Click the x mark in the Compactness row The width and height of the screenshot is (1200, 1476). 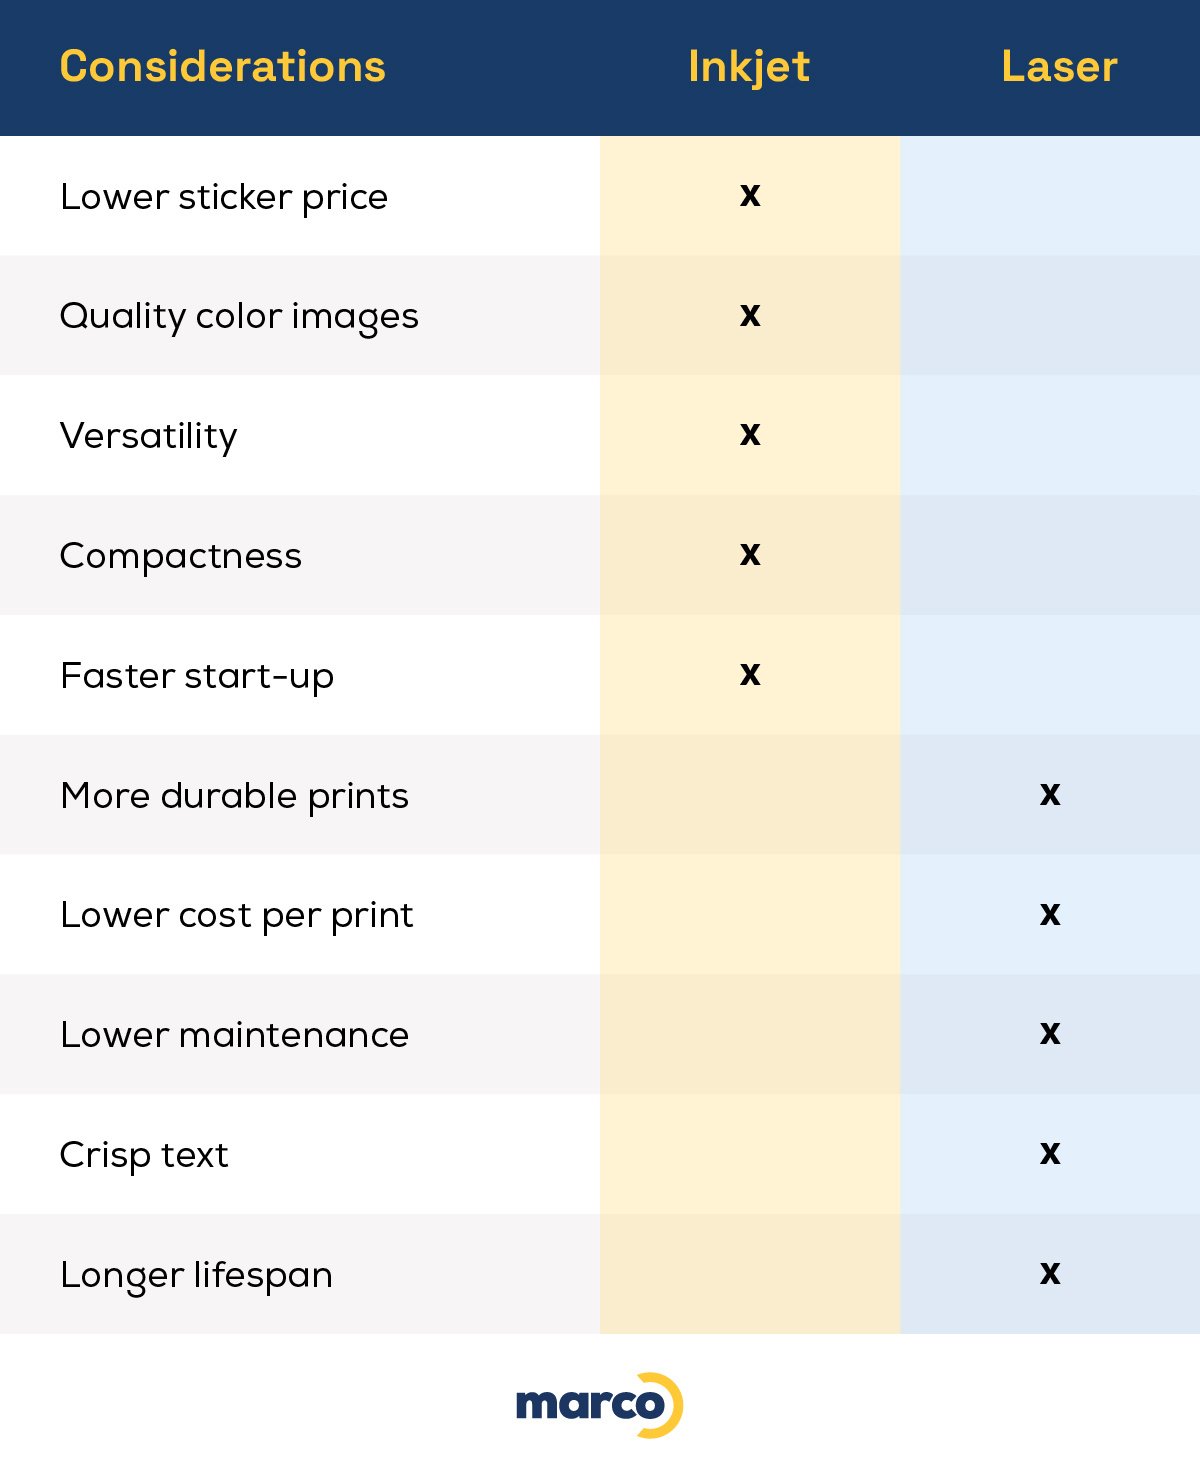[750, 554]
